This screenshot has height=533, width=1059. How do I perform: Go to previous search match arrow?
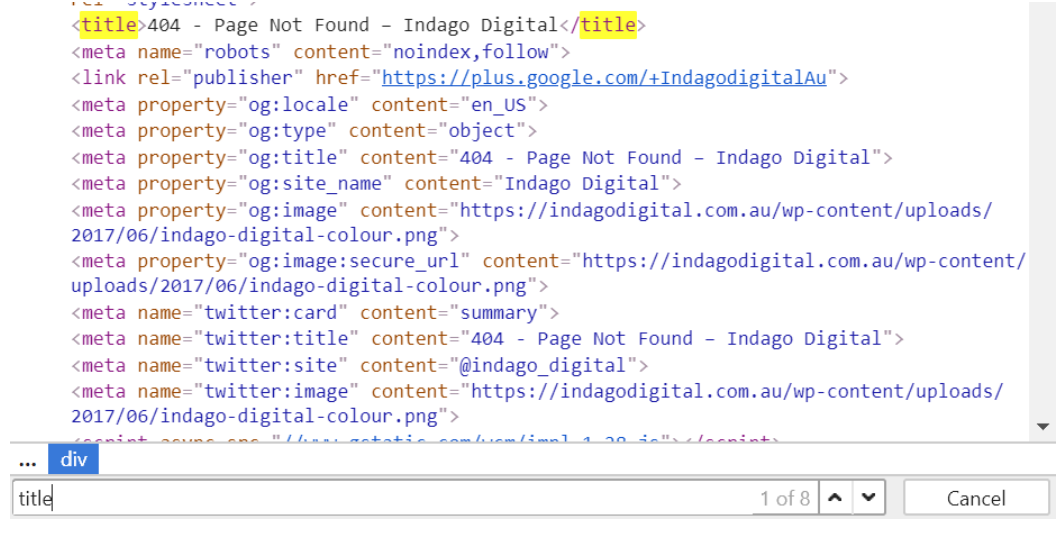tap(835, 499)
